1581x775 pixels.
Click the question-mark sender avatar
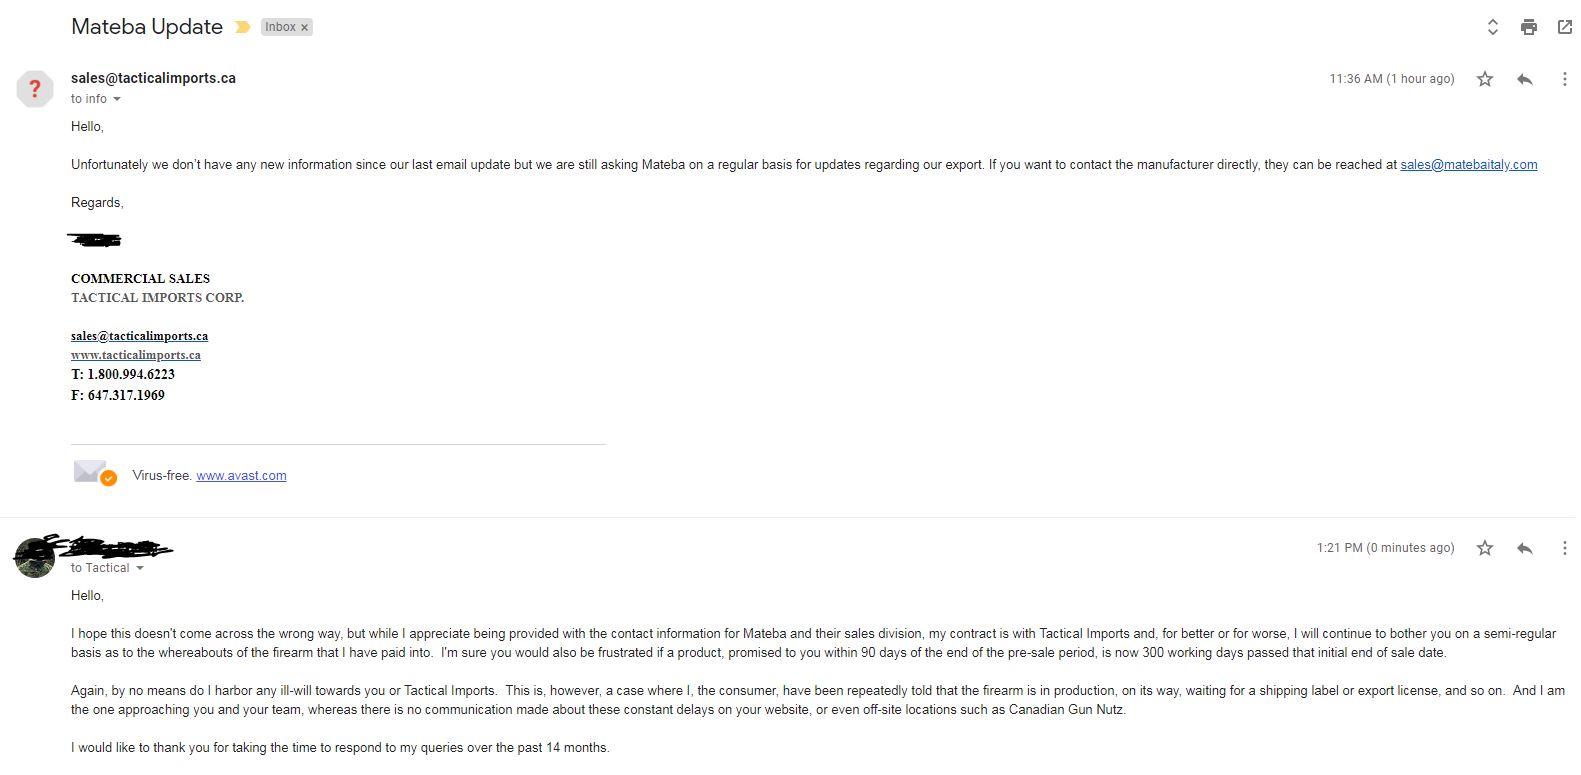[x=35, y=89]
